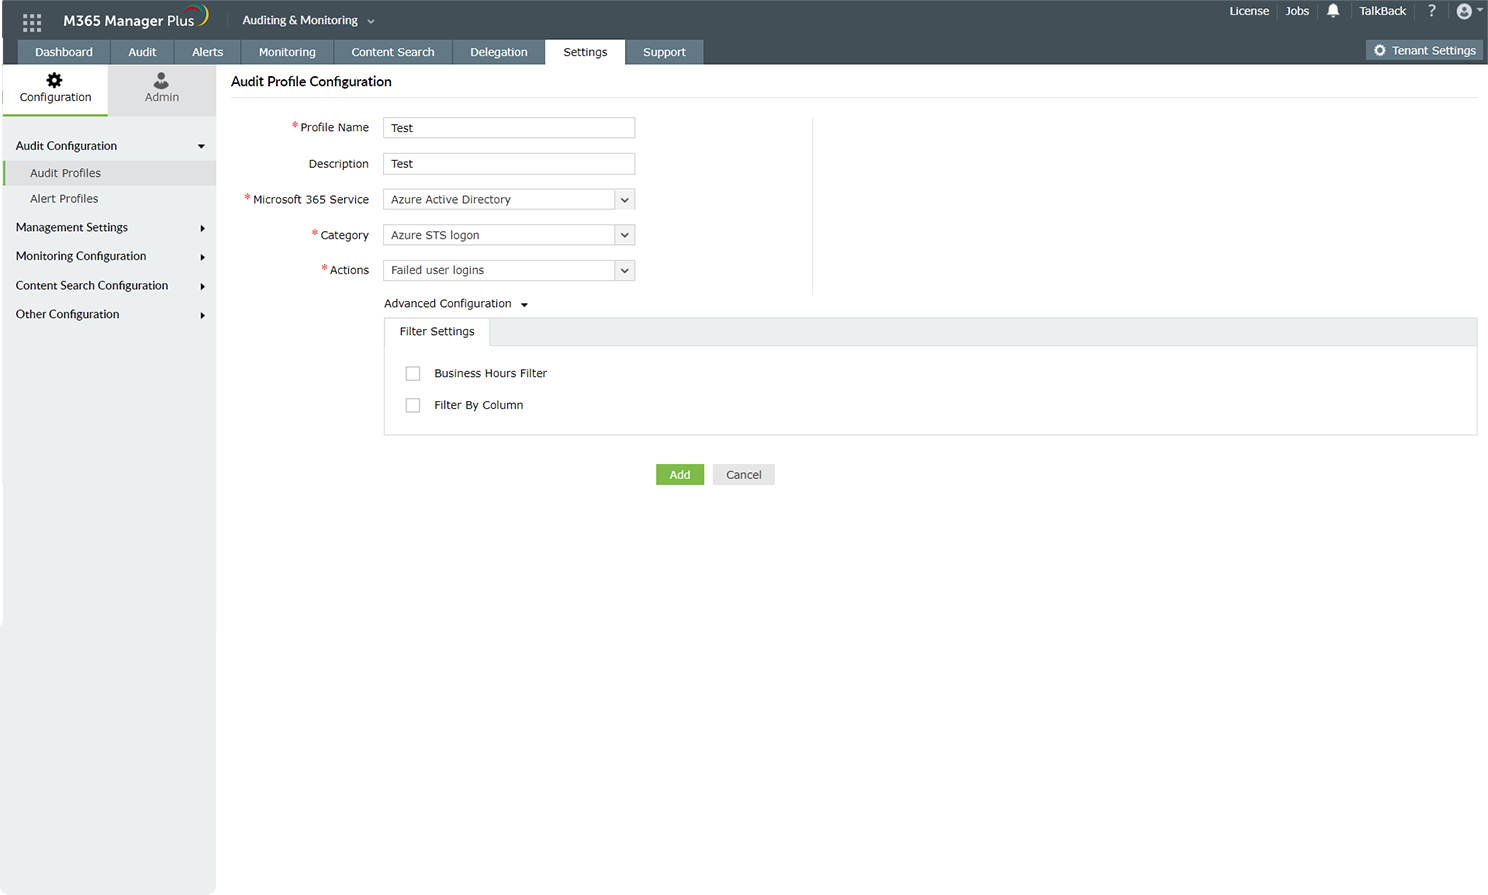Click the Profile Name input field
Viewport: 1488px width, 895px height.
(x=509, y=128)
